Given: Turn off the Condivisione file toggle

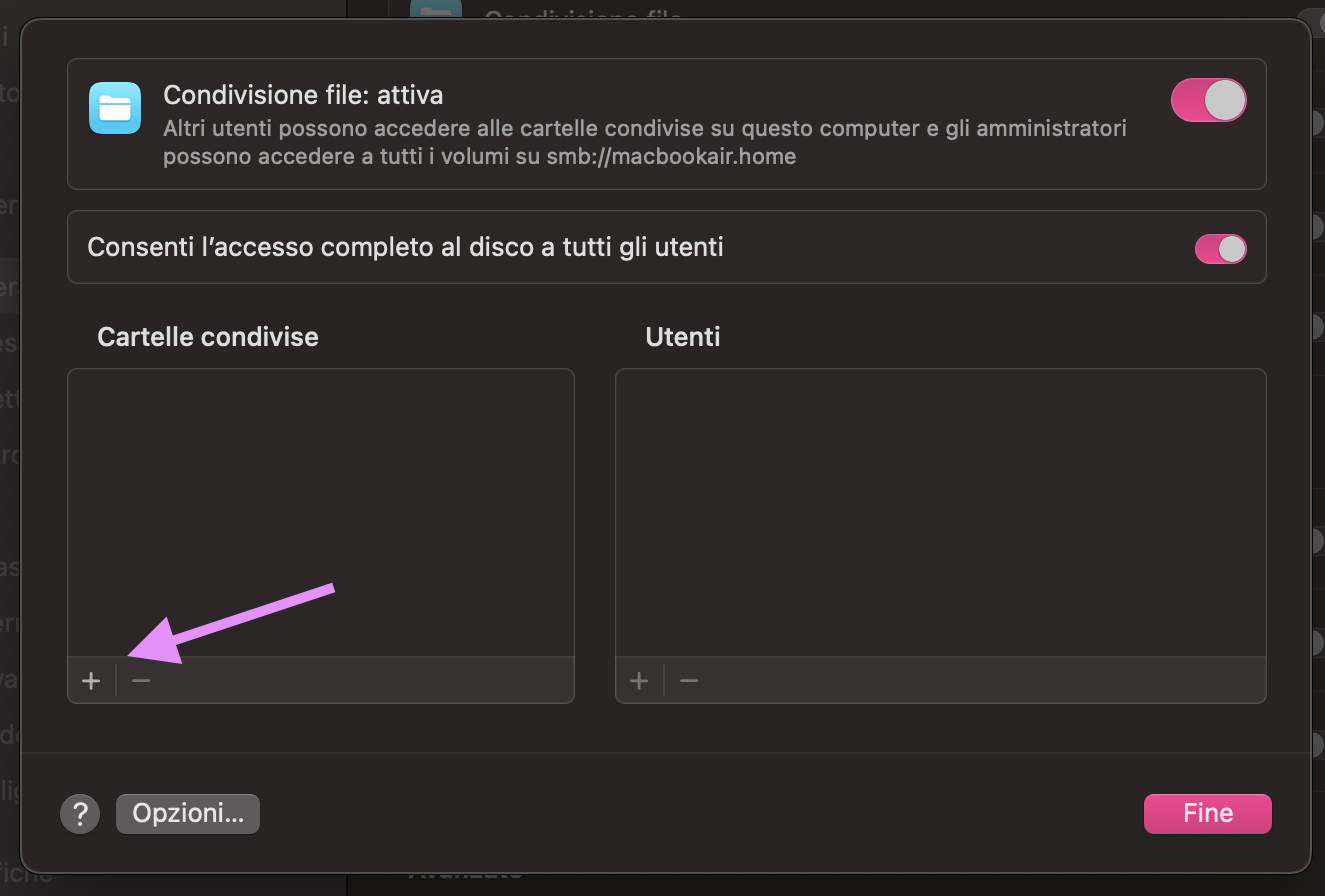Looking at the screenshot, I should coord(1208,100).
